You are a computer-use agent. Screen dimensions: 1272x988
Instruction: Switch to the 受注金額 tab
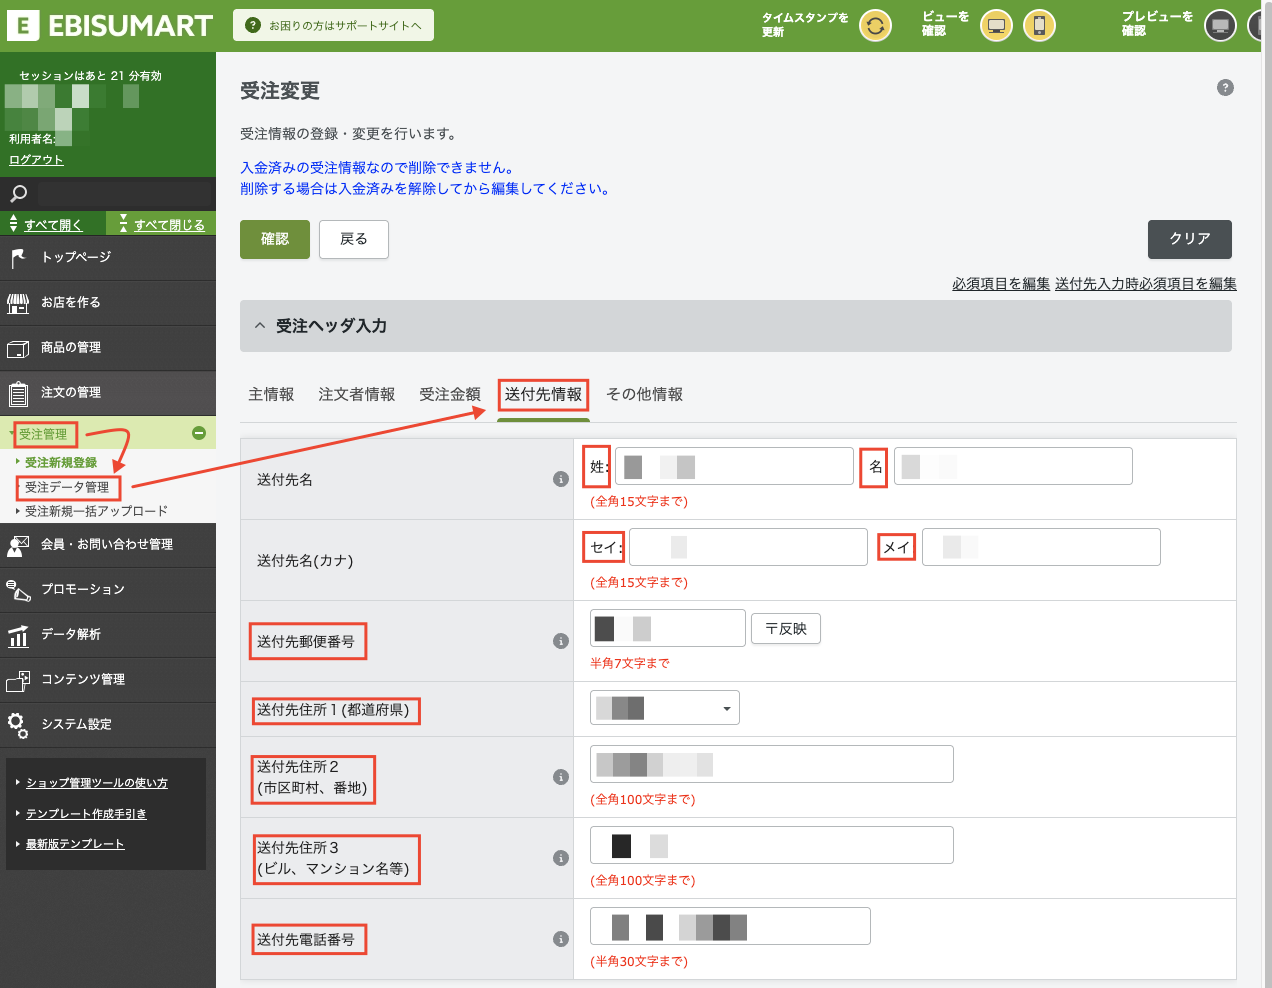click(450, 394)
